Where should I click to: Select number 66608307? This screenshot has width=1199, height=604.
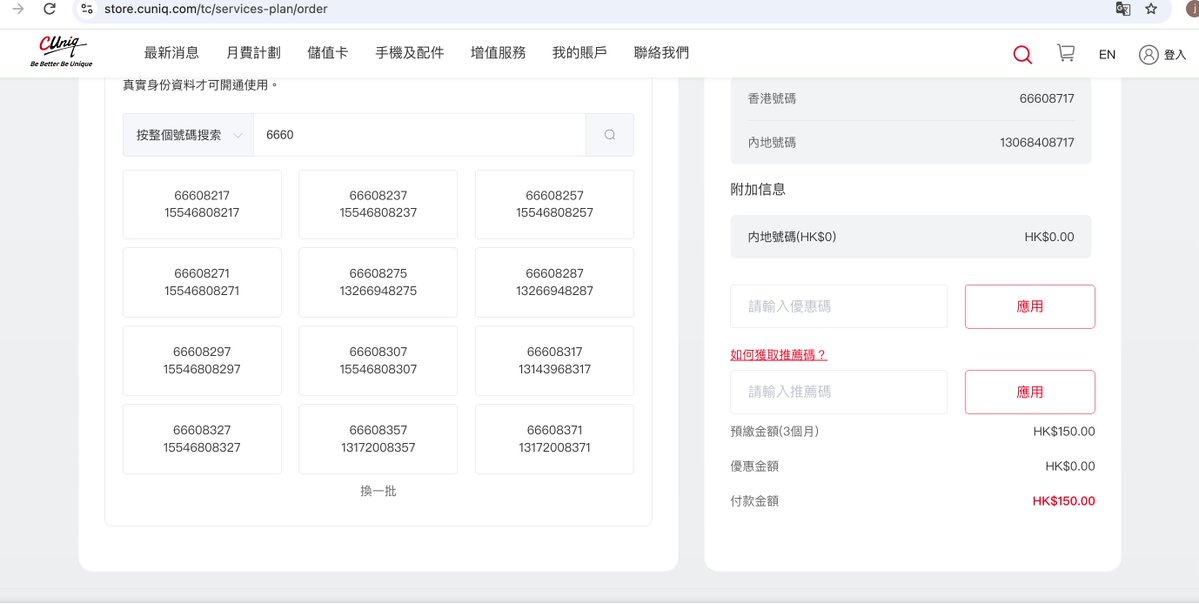click(378, 361)
